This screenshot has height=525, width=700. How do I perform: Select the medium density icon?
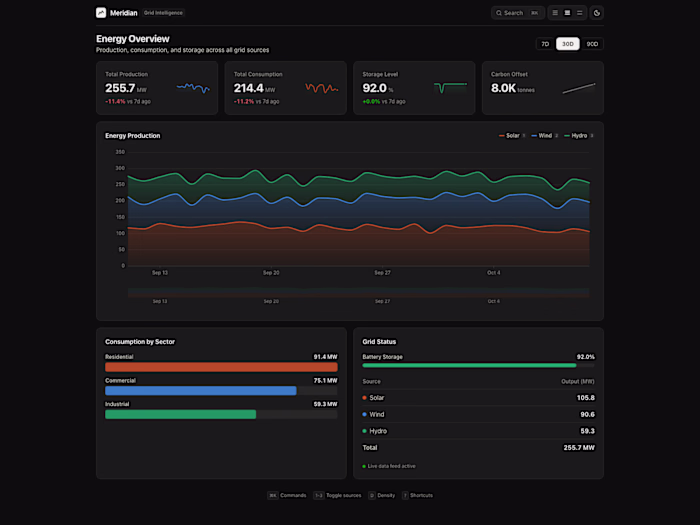pyautogui.click(x=567, y=13)
